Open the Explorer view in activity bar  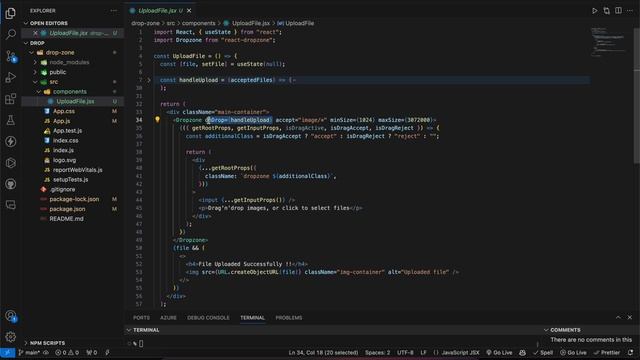(x=11, y=13)
